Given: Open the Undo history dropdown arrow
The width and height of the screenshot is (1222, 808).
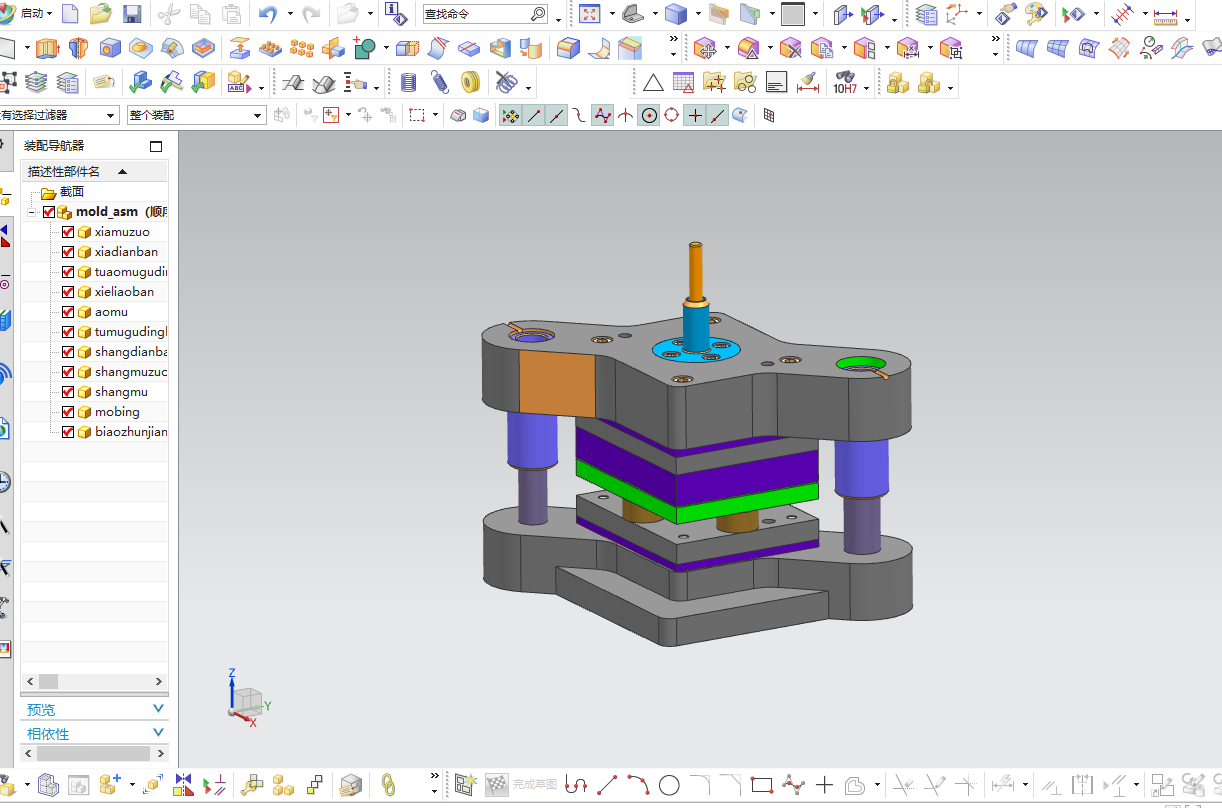Looking at the screenshot, I should click(x=290, y=14).
